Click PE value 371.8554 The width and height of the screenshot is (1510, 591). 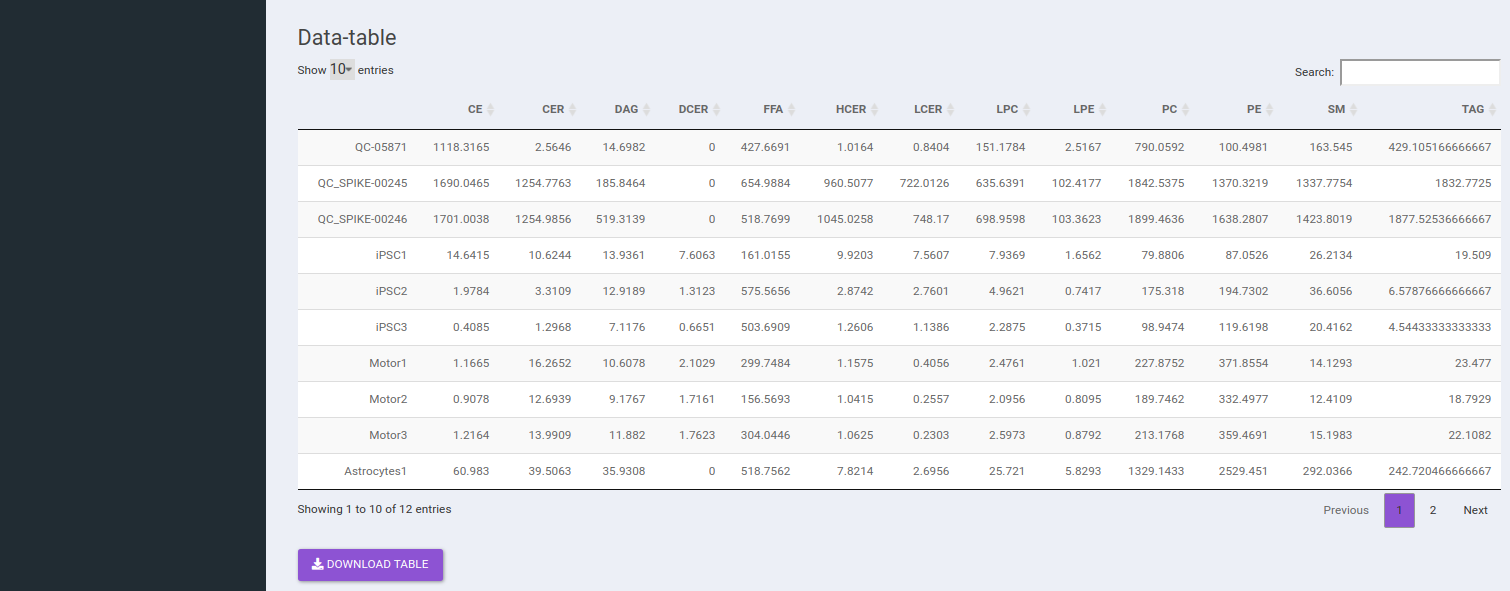pos(1242,363)
